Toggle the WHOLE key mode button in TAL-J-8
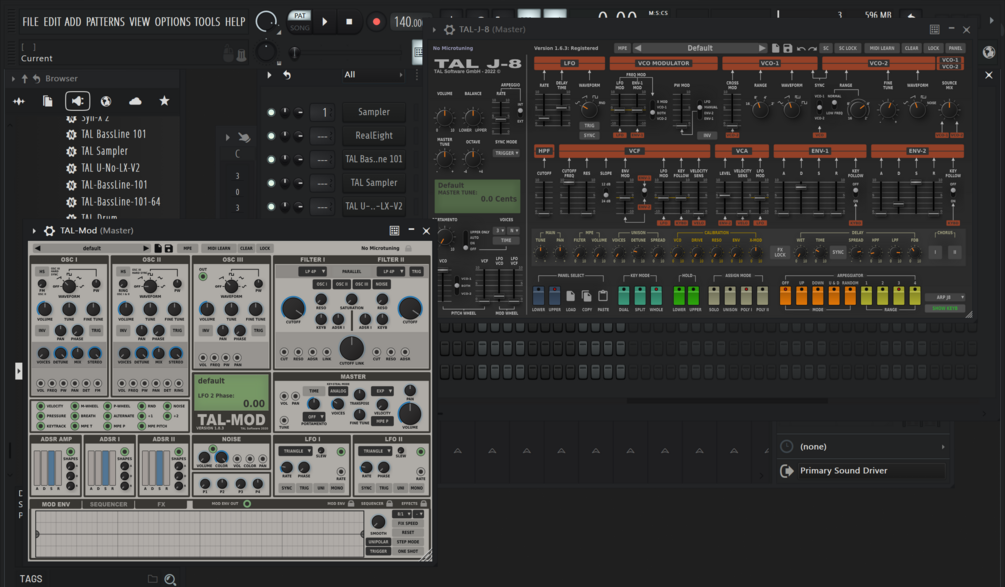Viewport: 1005px width, 587px height. click(656, 295)
